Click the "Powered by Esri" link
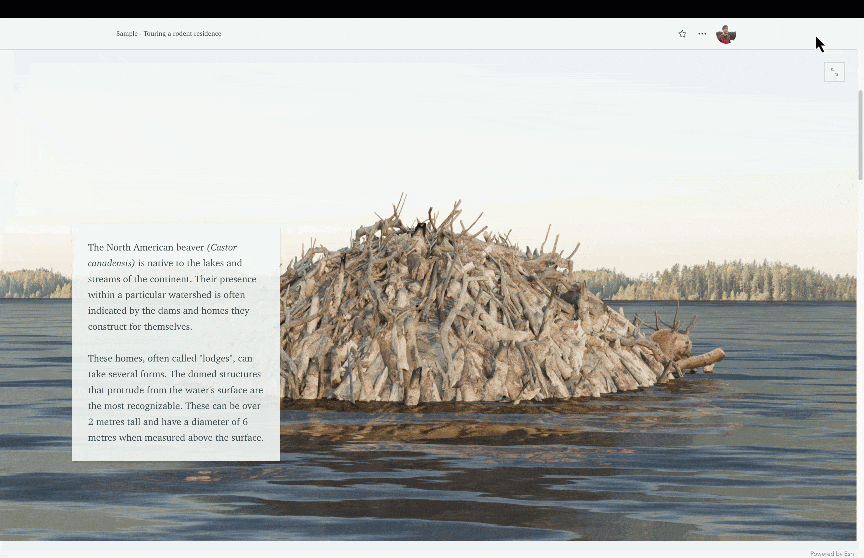 [832, 553]
